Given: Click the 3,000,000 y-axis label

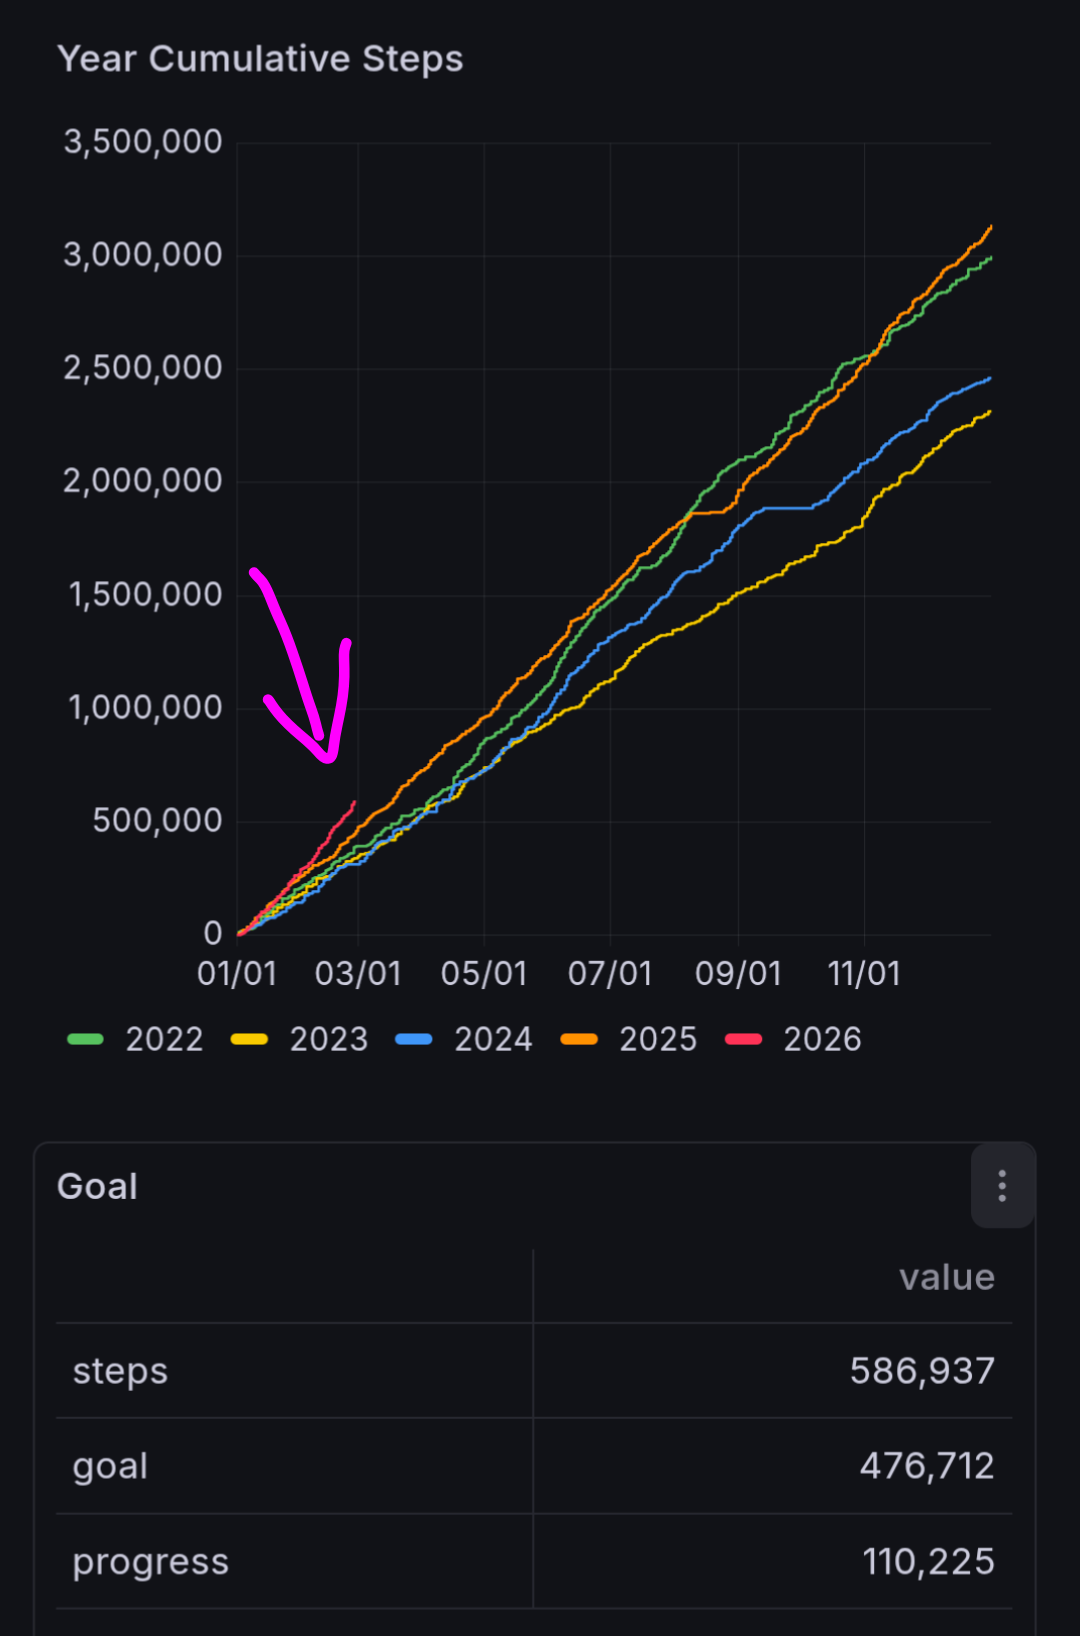Looking at the screenshot, I should (x=143, y=255).
